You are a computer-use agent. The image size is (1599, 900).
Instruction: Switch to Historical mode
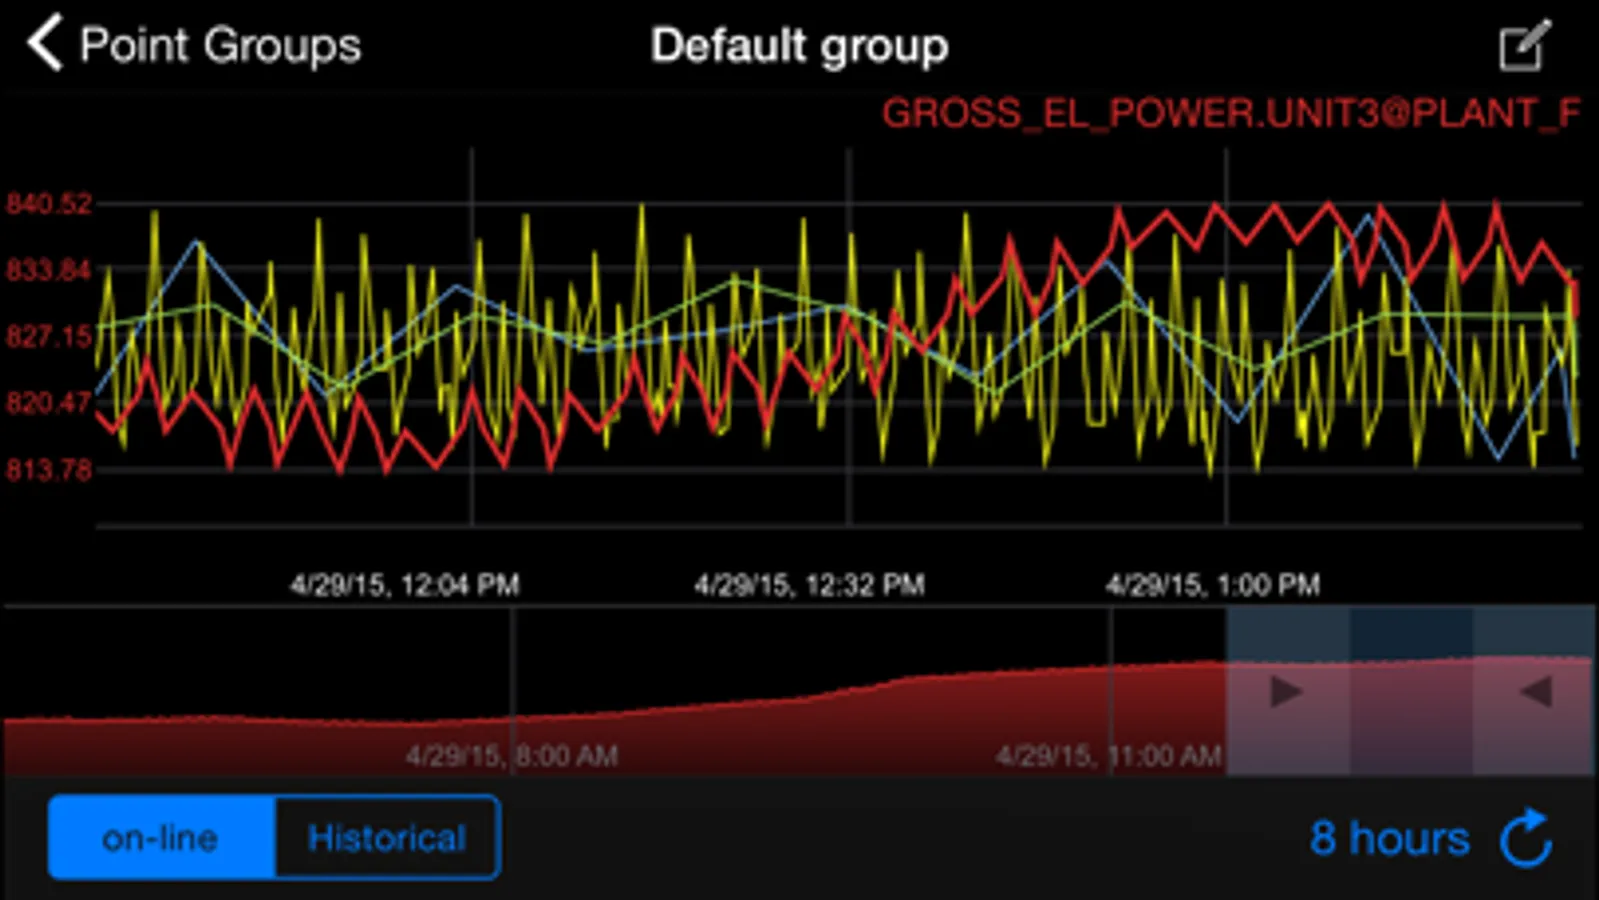387,837
